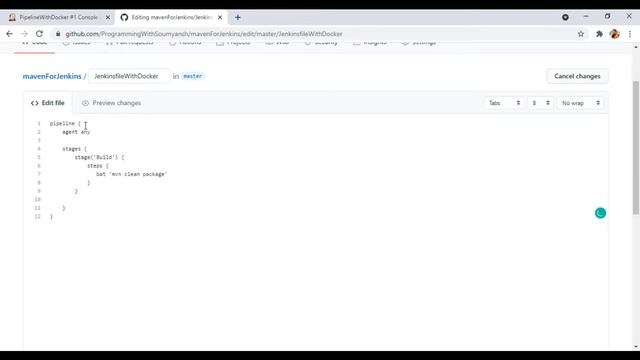Click the code line 'pipeline {'
Screen dimensions: 640x360
[65, 123]
